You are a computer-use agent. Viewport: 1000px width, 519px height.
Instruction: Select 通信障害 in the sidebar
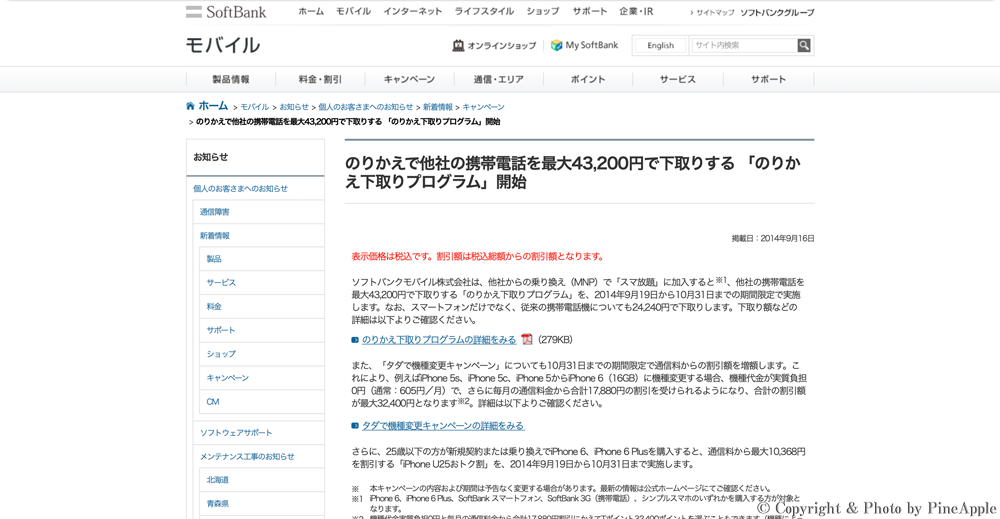[214, 212]
